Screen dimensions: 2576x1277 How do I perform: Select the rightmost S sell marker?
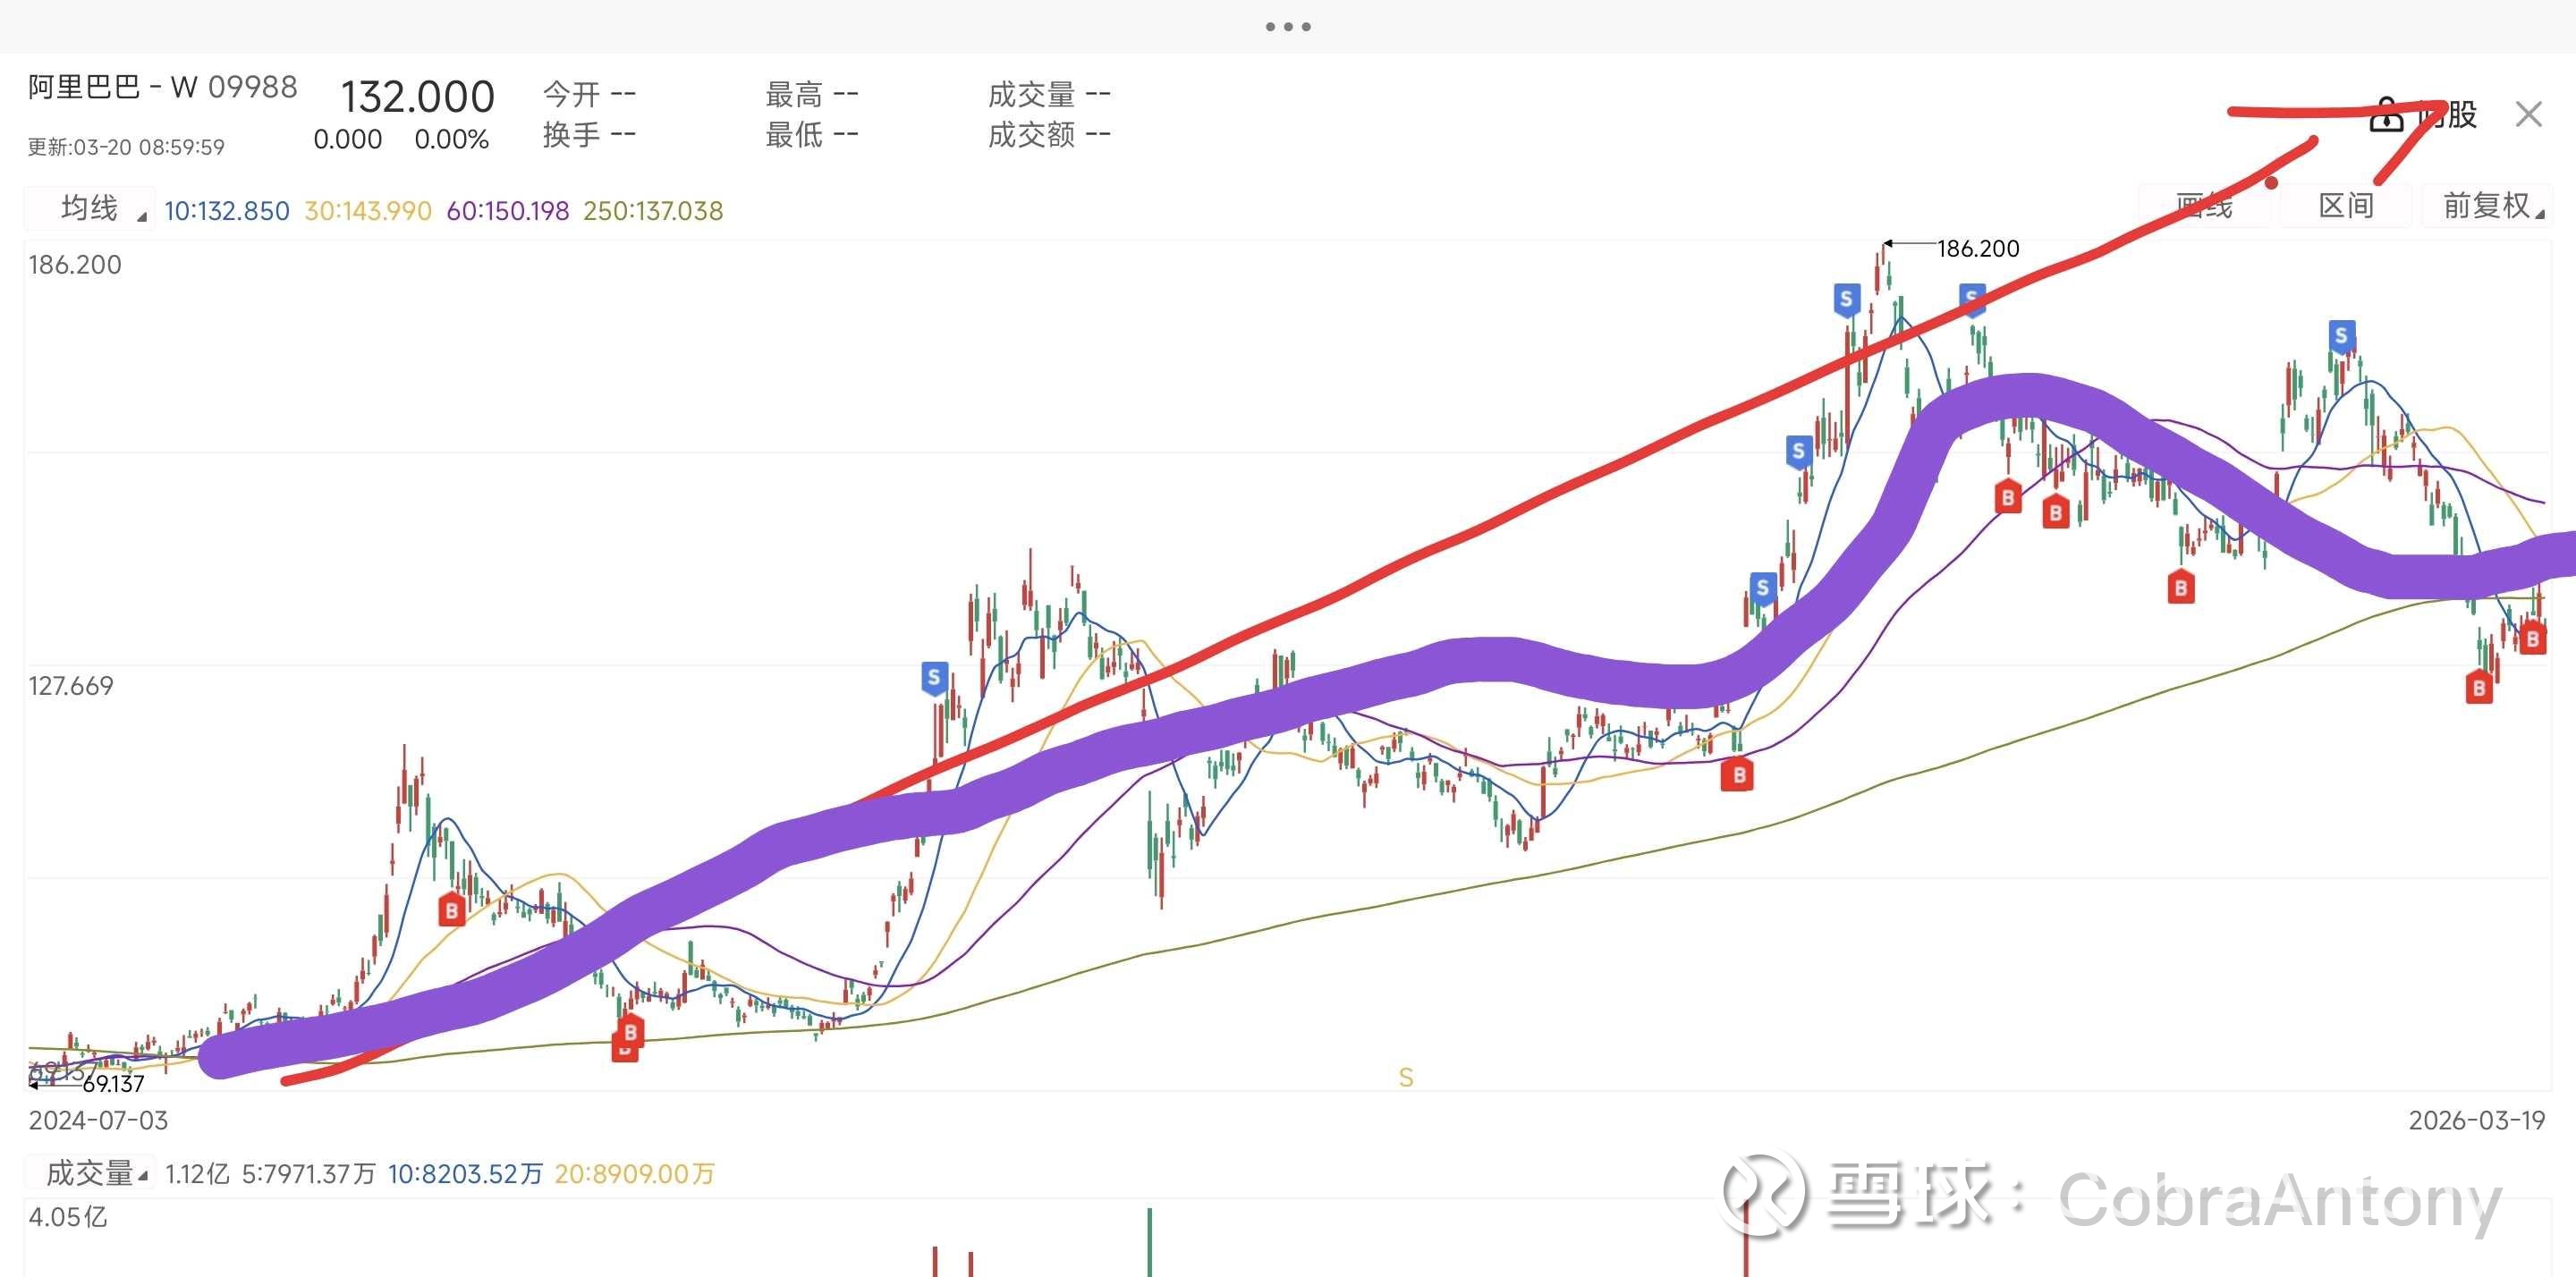(x=2341, y=335)
